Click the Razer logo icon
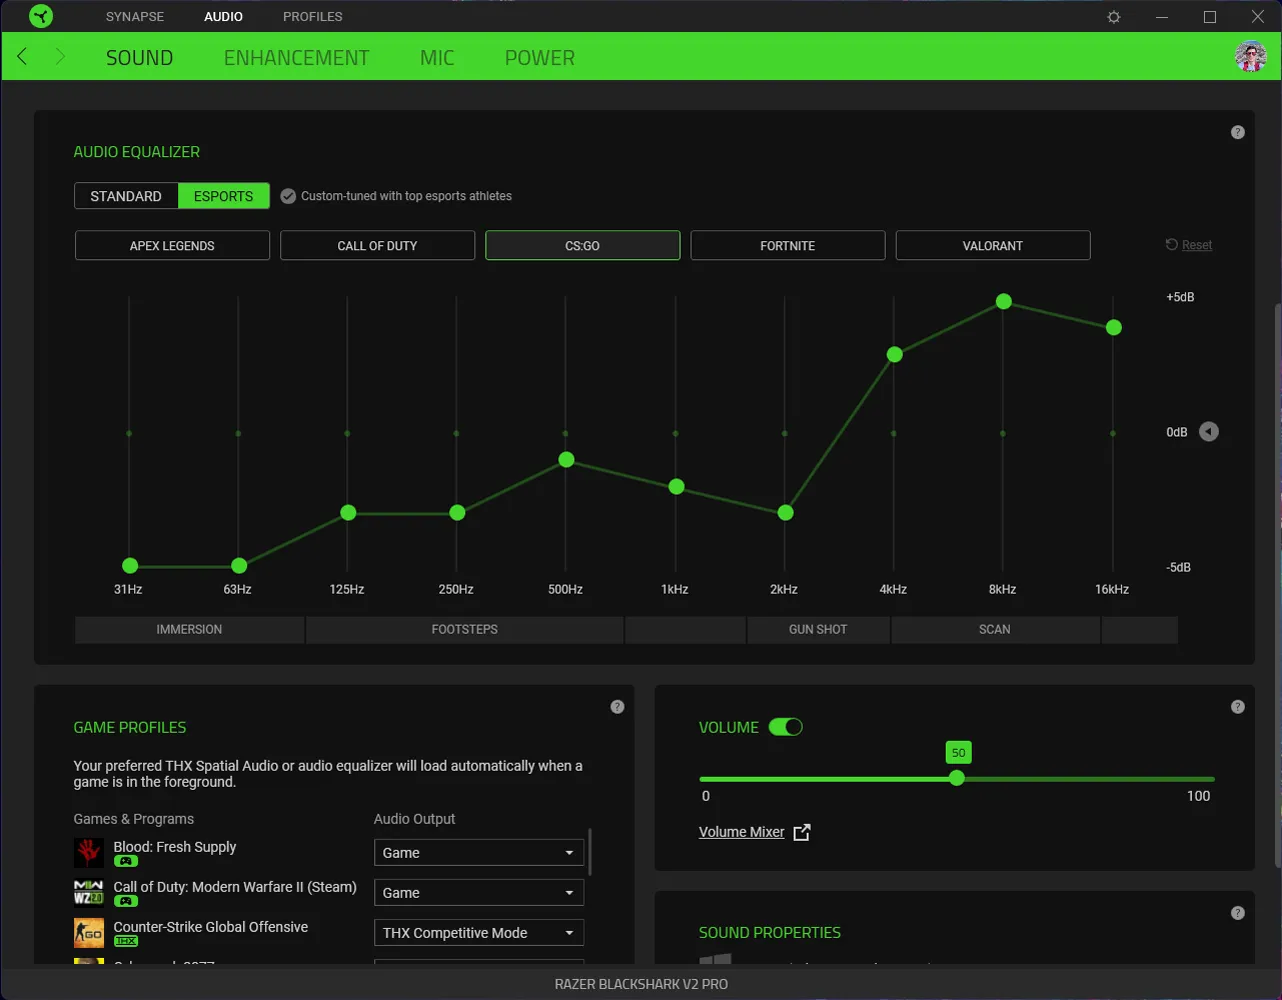Viewport: 1282px width, 1000px height. tap(41, 16)
